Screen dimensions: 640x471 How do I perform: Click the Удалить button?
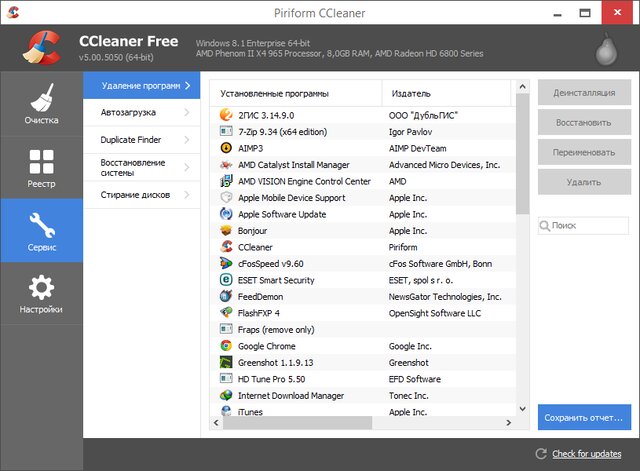tap(584, 182)
